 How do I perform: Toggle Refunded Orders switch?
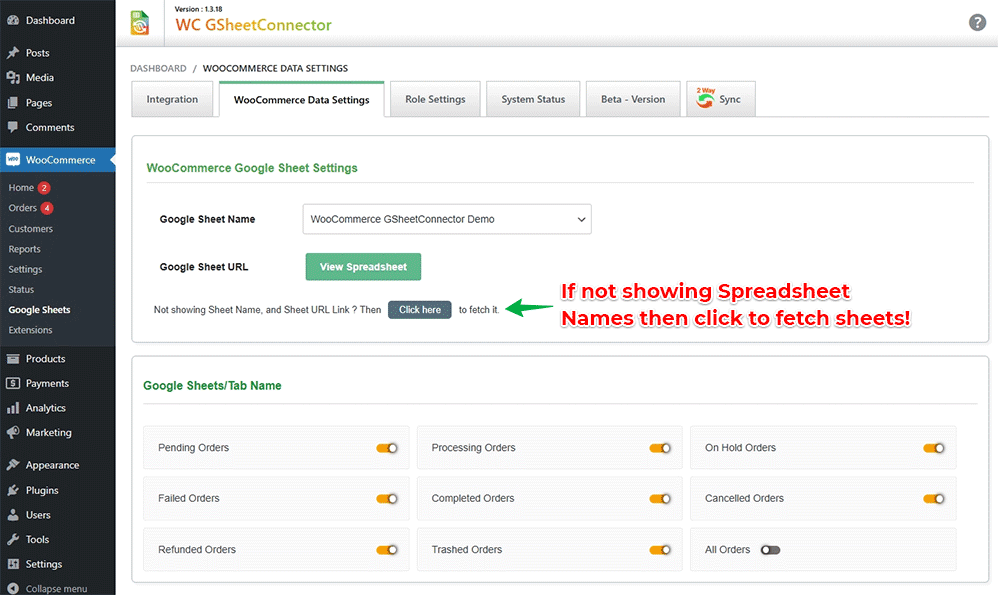pyautogui.click(x=386, y=550)
